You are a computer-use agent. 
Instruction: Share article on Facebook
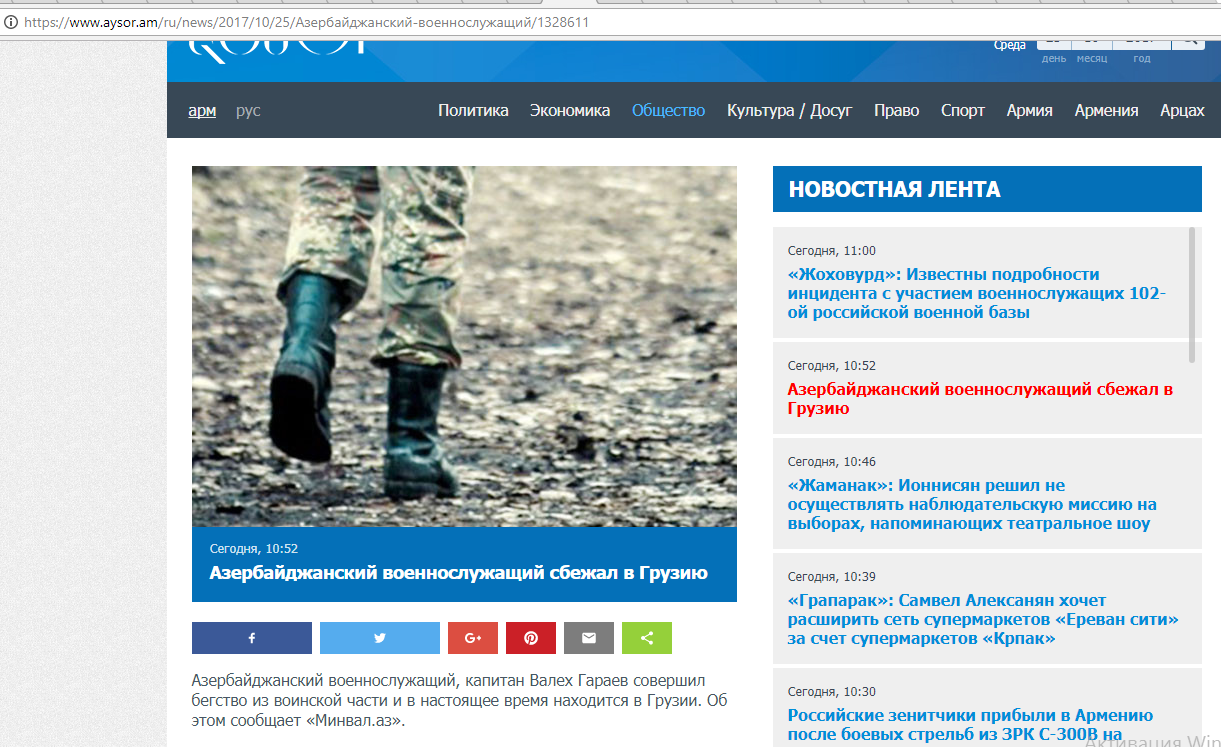tap(252, 638)
